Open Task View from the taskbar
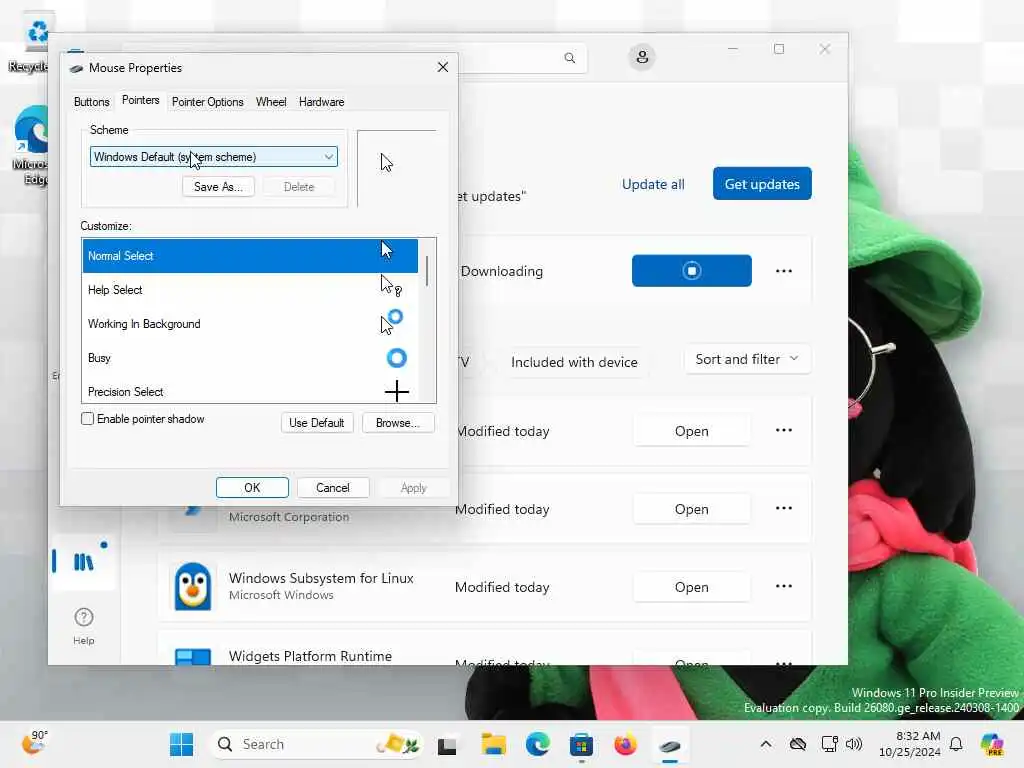The width and height of the screenshot is (1024, 768). [447, 744]
